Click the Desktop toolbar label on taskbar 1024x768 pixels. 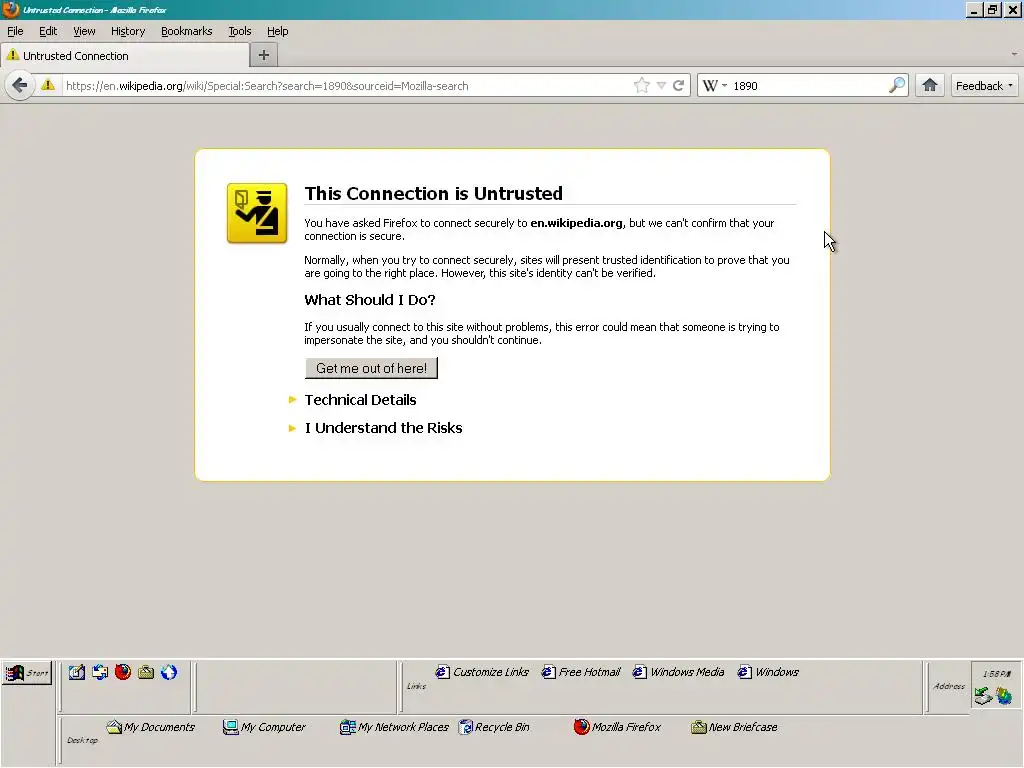point(82,740)
